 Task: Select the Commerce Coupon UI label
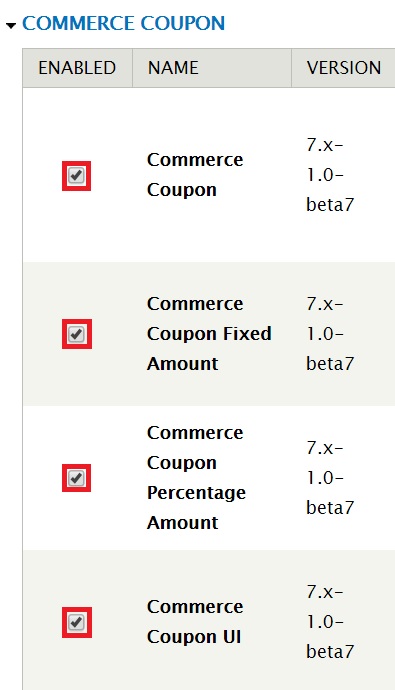tap(195, 622)
